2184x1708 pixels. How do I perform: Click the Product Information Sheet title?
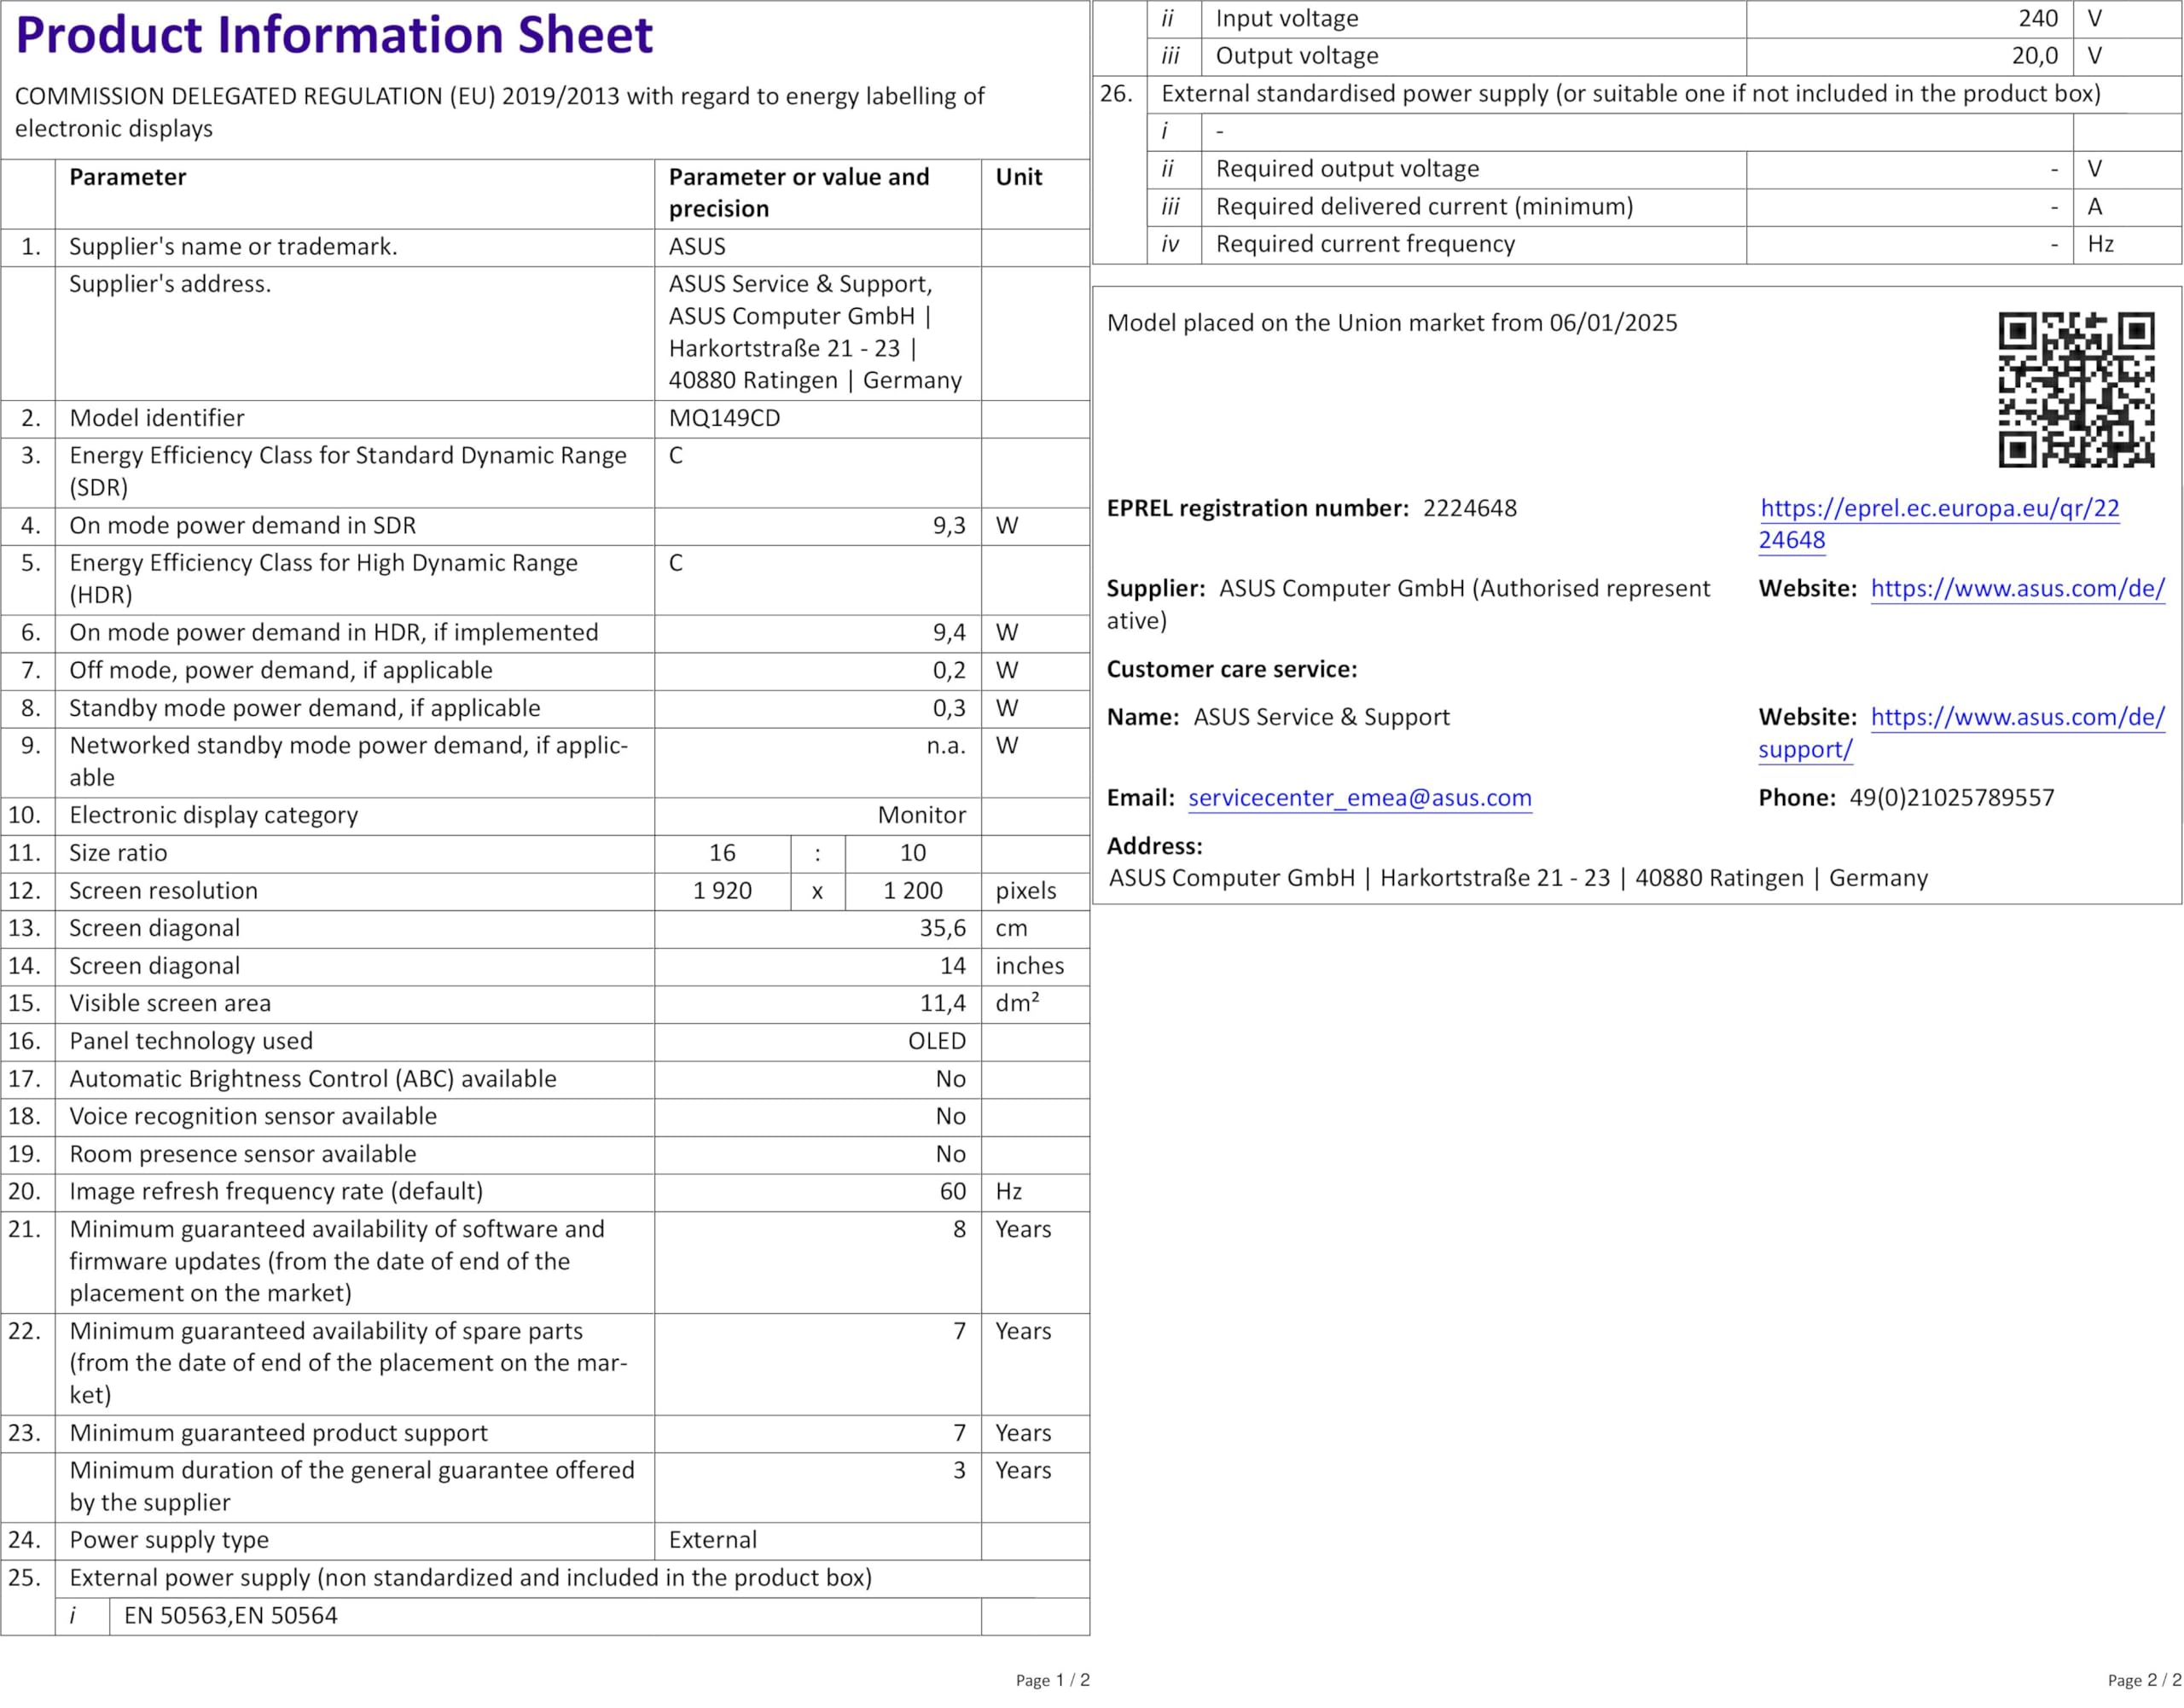point(334,35)
